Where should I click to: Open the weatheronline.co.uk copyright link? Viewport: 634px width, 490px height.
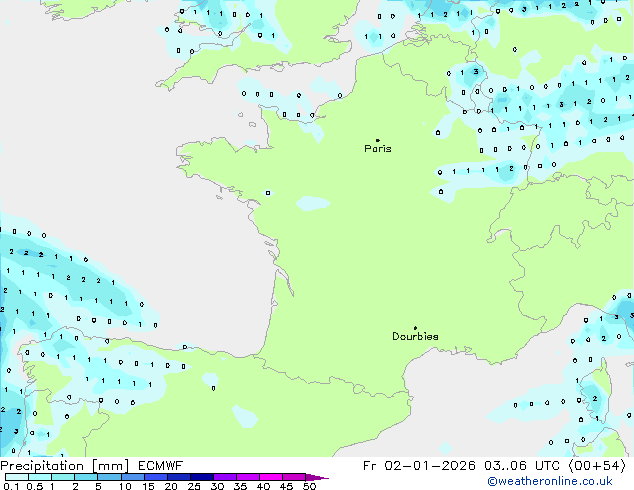[x=550, y=481]
